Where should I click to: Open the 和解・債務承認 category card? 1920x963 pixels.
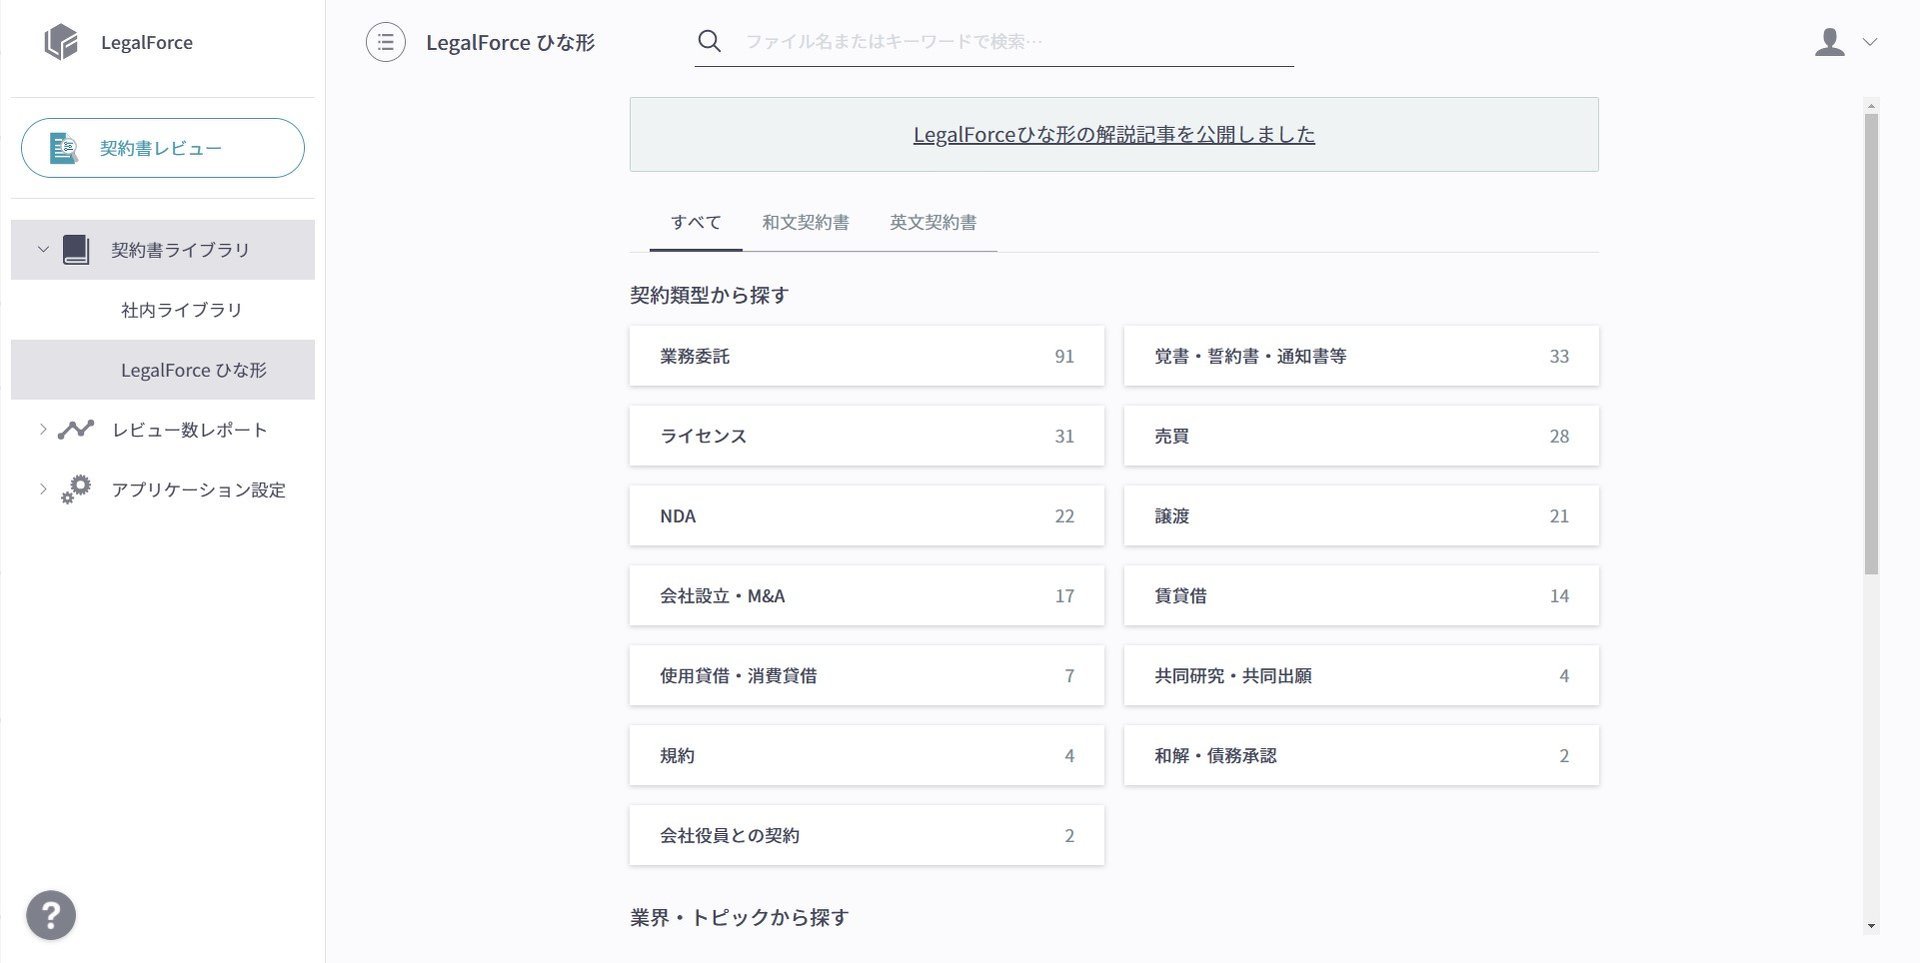(x=1361, y=756)
